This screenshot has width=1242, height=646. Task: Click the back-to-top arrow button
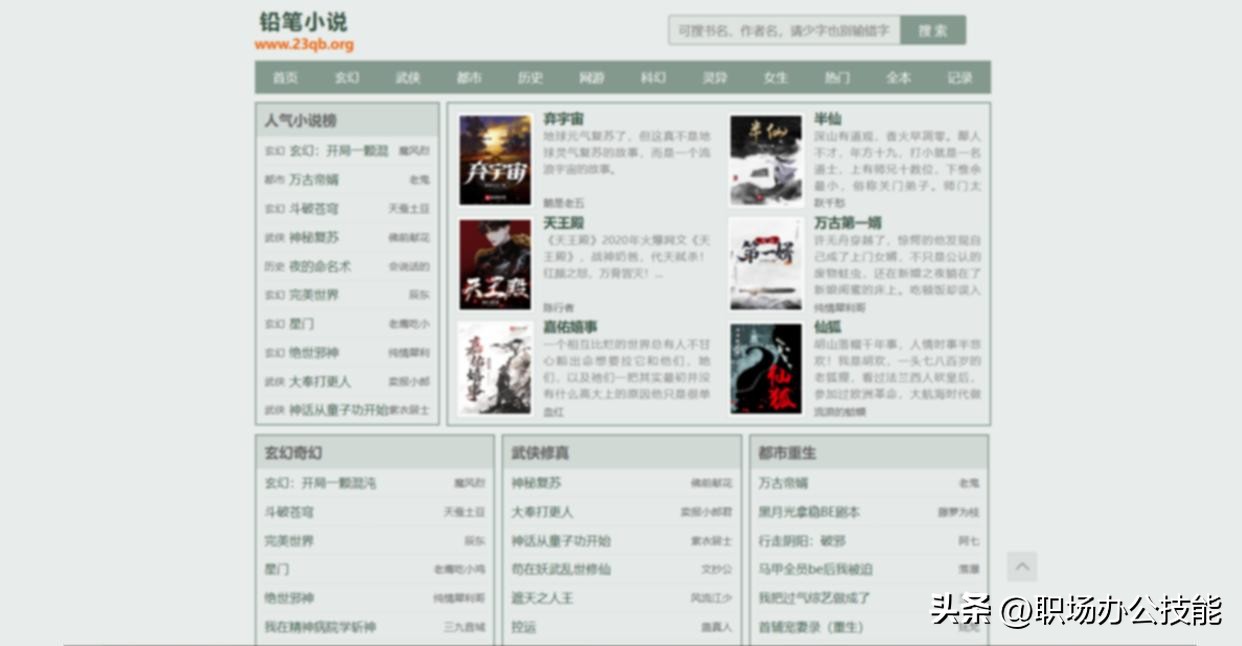pos(1022,565)
